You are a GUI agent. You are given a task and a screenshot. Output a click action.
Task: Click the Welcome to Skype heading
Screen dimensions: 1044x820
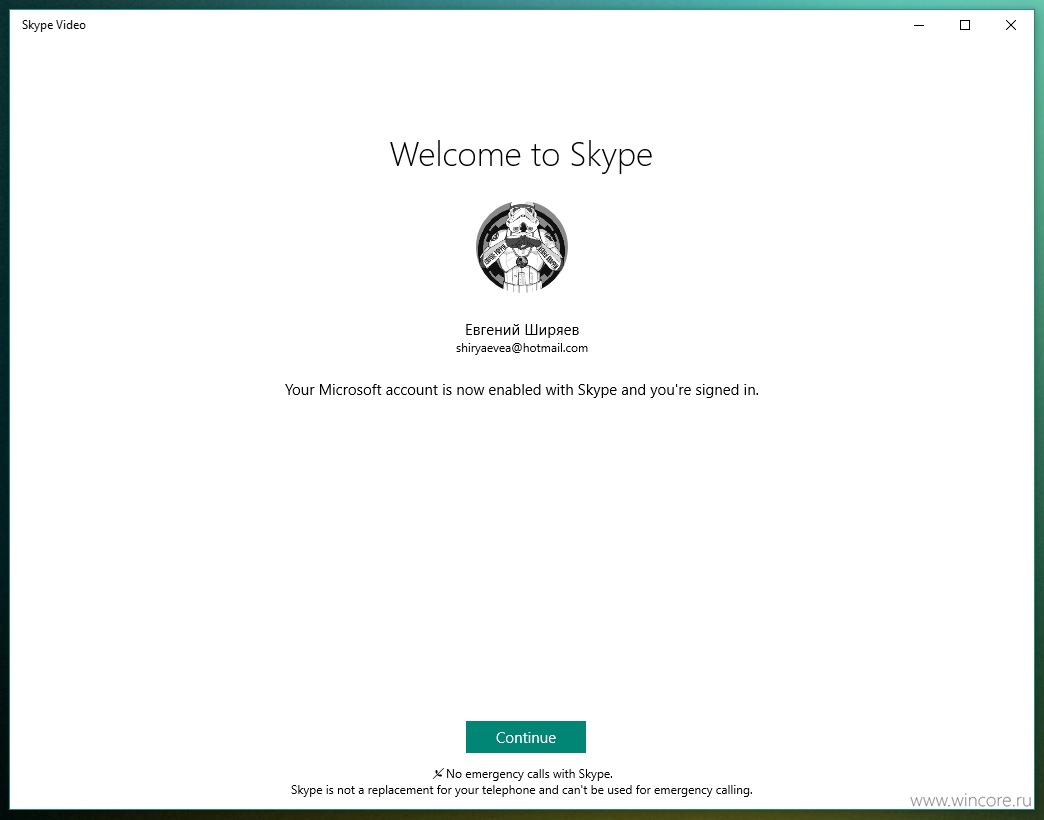click(521, 155)
